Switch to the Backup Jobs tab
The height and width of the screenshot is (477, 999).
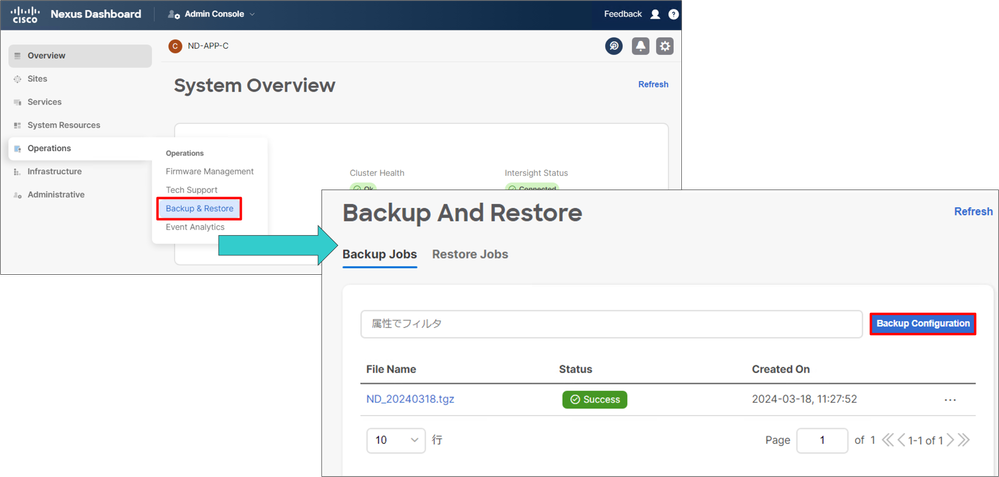pos(380,254)
